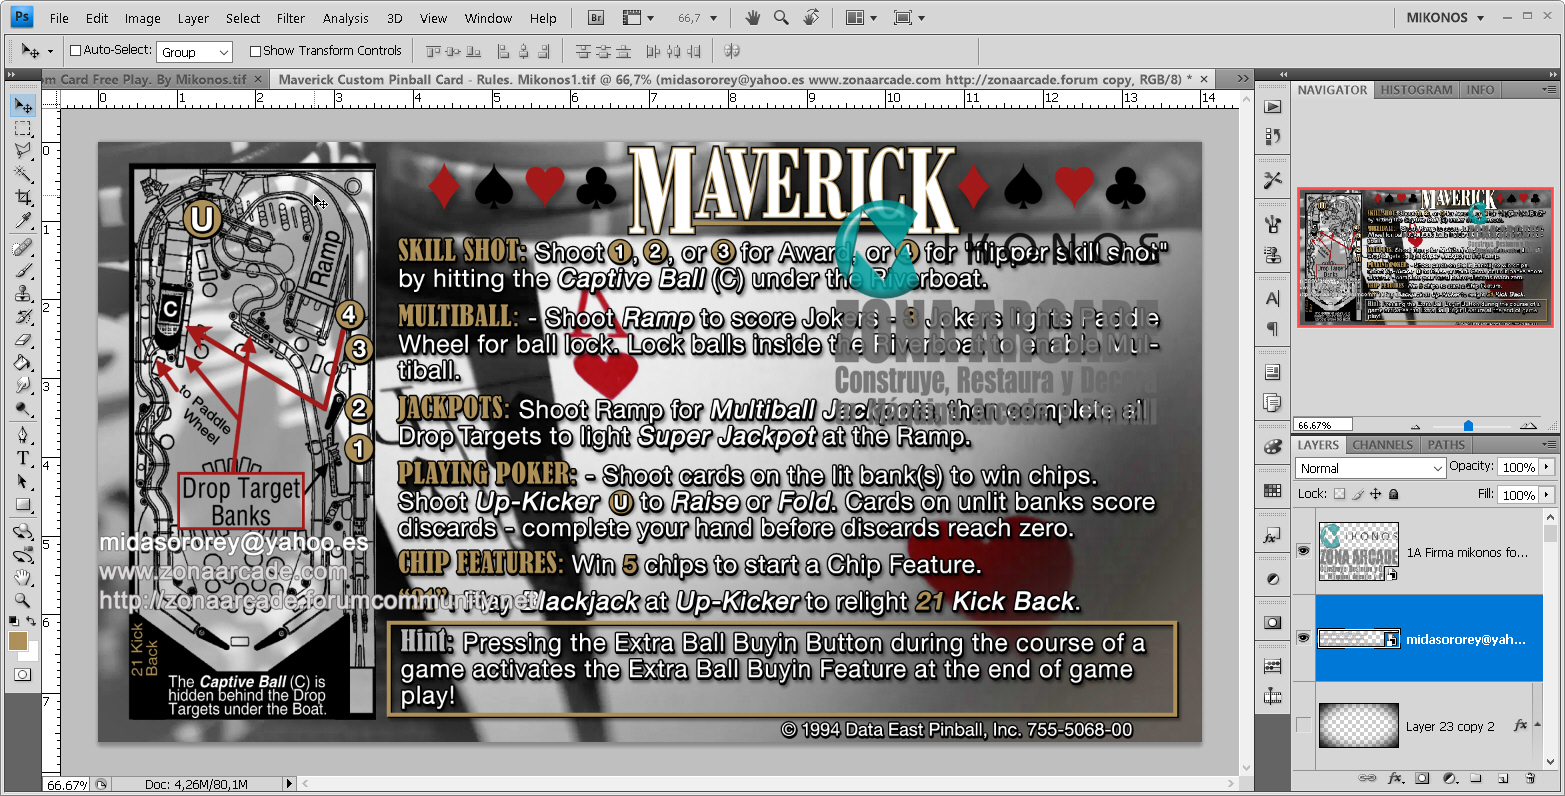Select the Path Selection tool

(23, 481)
